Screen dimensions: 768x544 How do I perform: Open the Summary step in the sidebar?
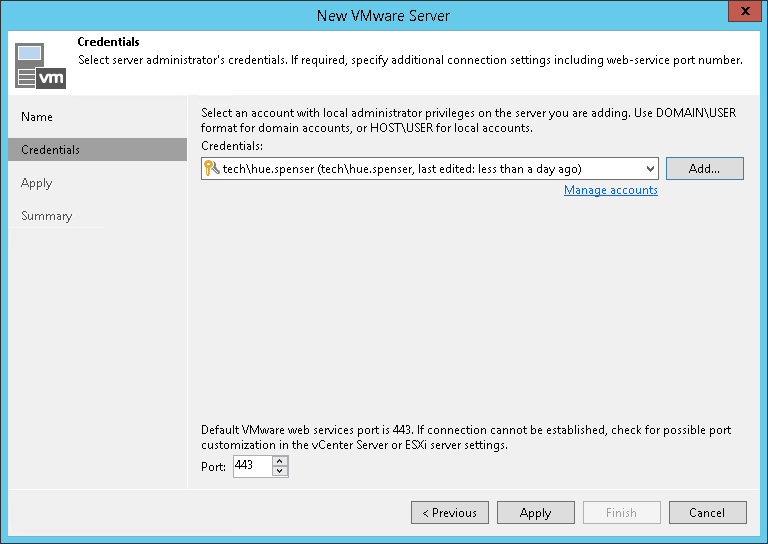click(47, 216)
